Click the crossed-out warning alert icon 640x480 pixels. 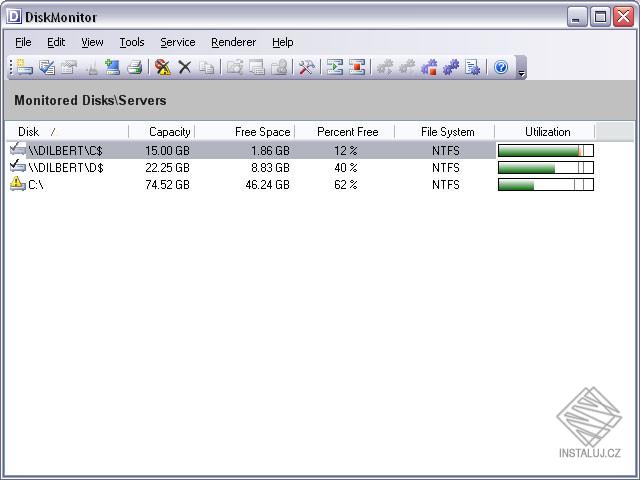[x=163, y=67]
